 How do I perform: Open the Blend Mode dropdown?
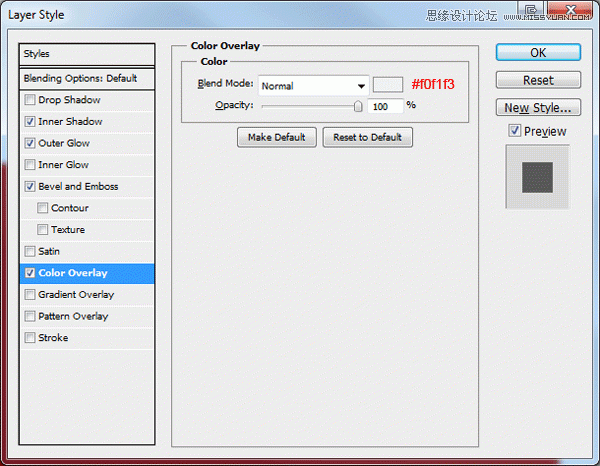(313, 86)
